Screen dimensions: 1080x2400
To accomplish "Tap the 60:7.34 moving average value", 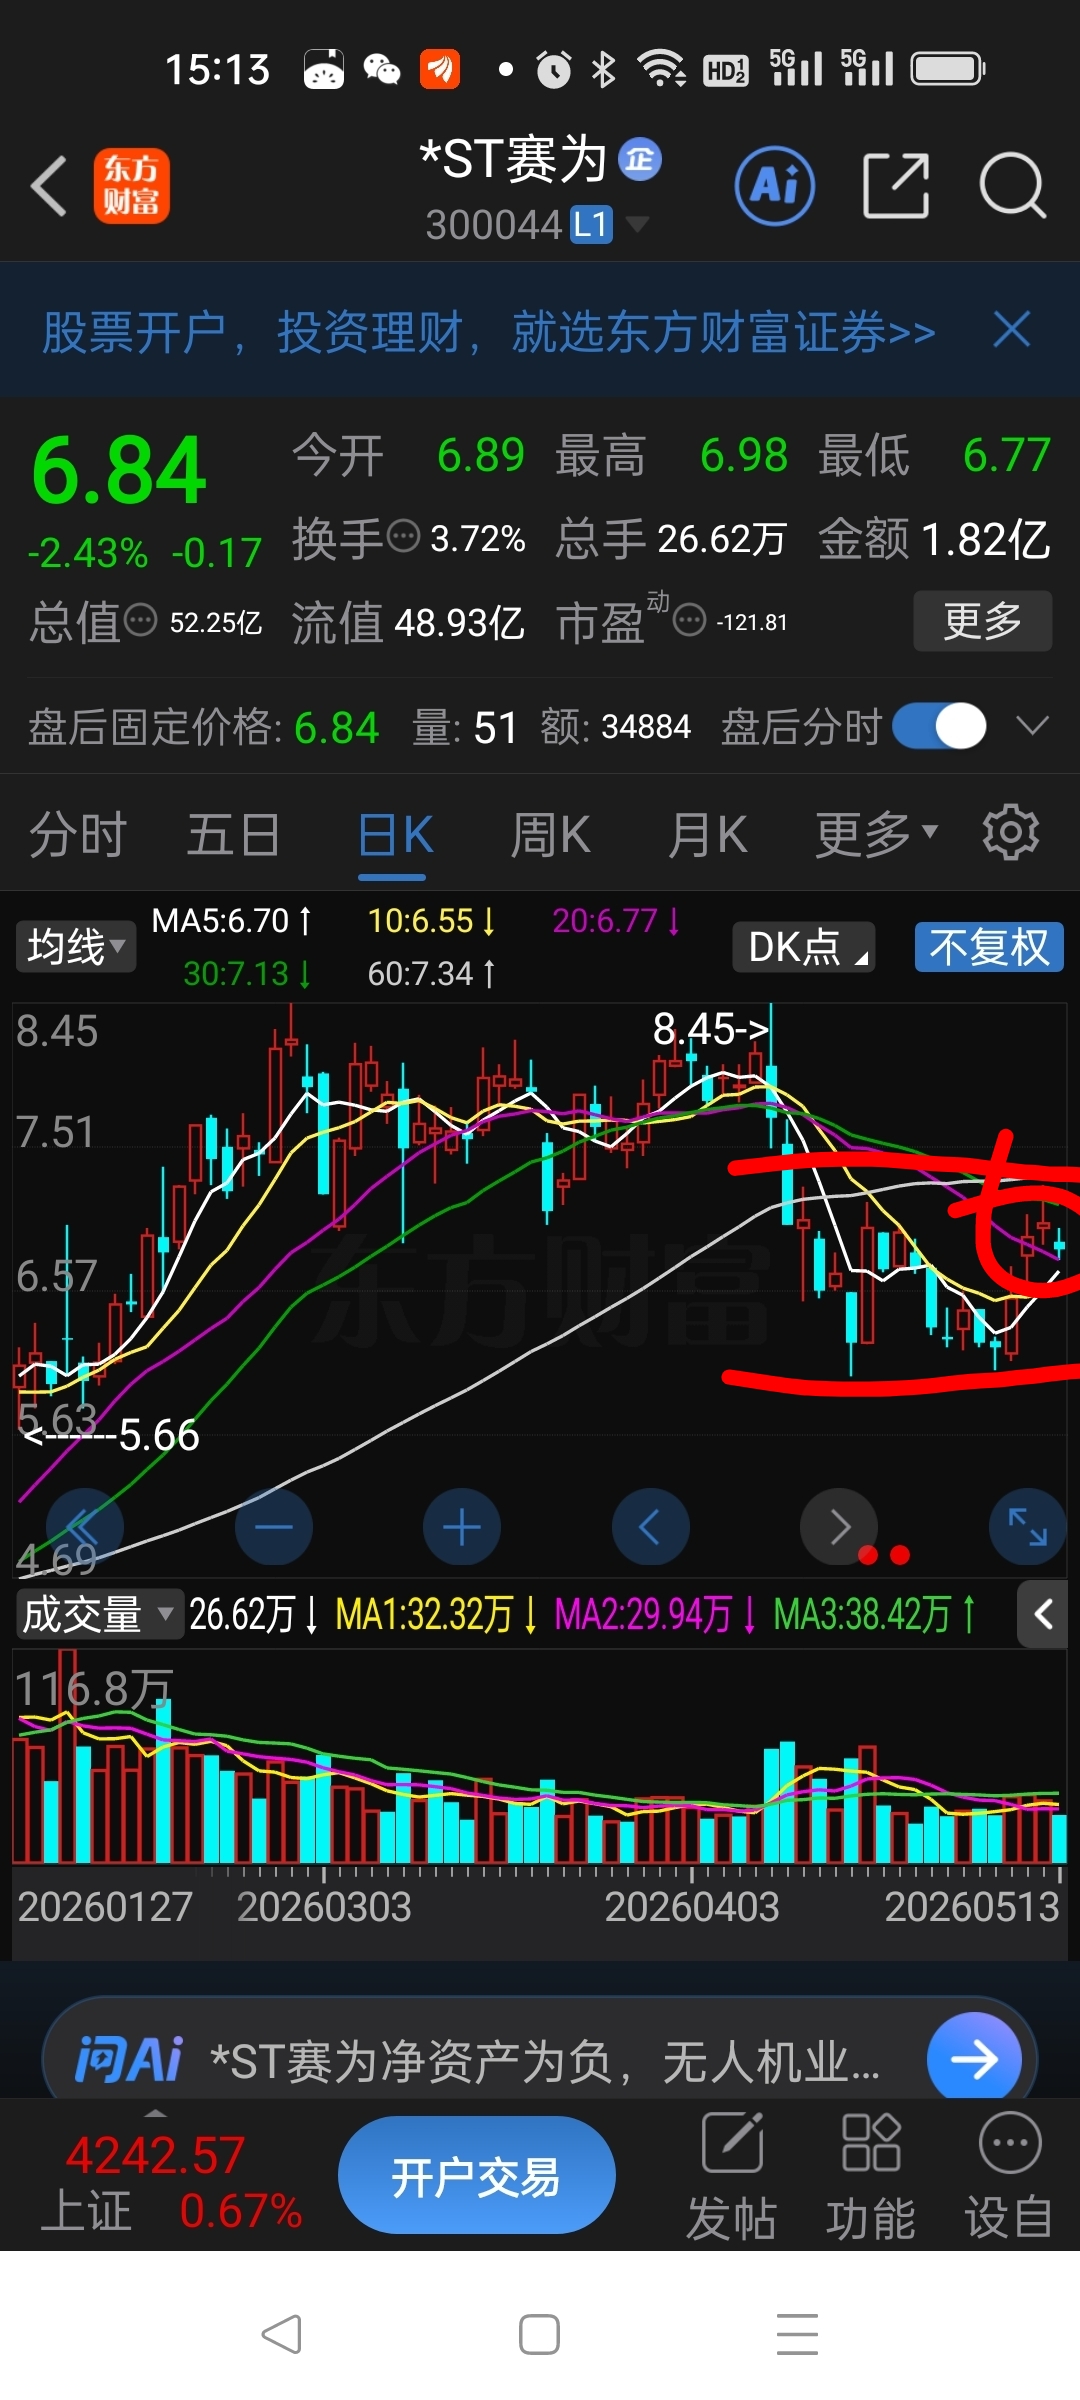I will coord(431,973).
